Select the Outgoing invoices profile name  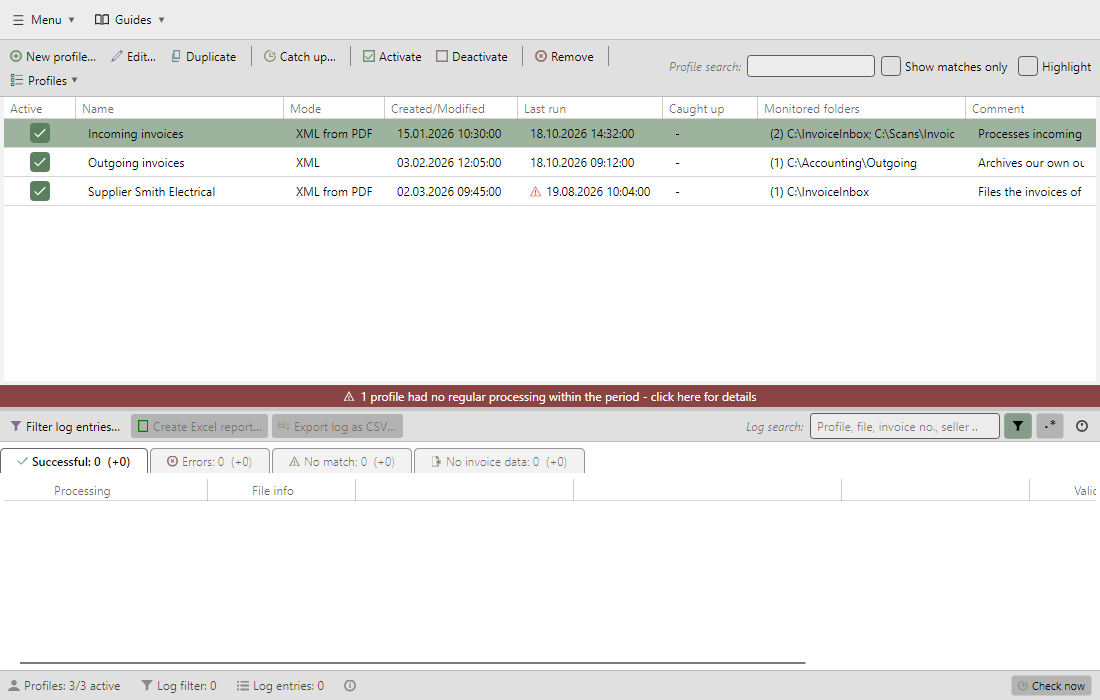click(x=136, y=163)
